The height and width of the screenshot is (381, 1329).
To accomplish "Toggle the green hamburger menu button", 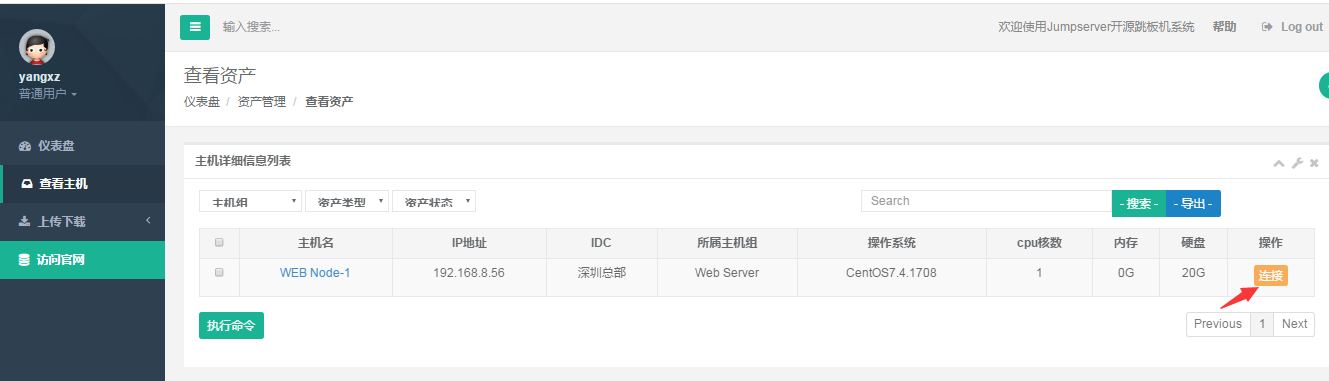I will [195, 27].
